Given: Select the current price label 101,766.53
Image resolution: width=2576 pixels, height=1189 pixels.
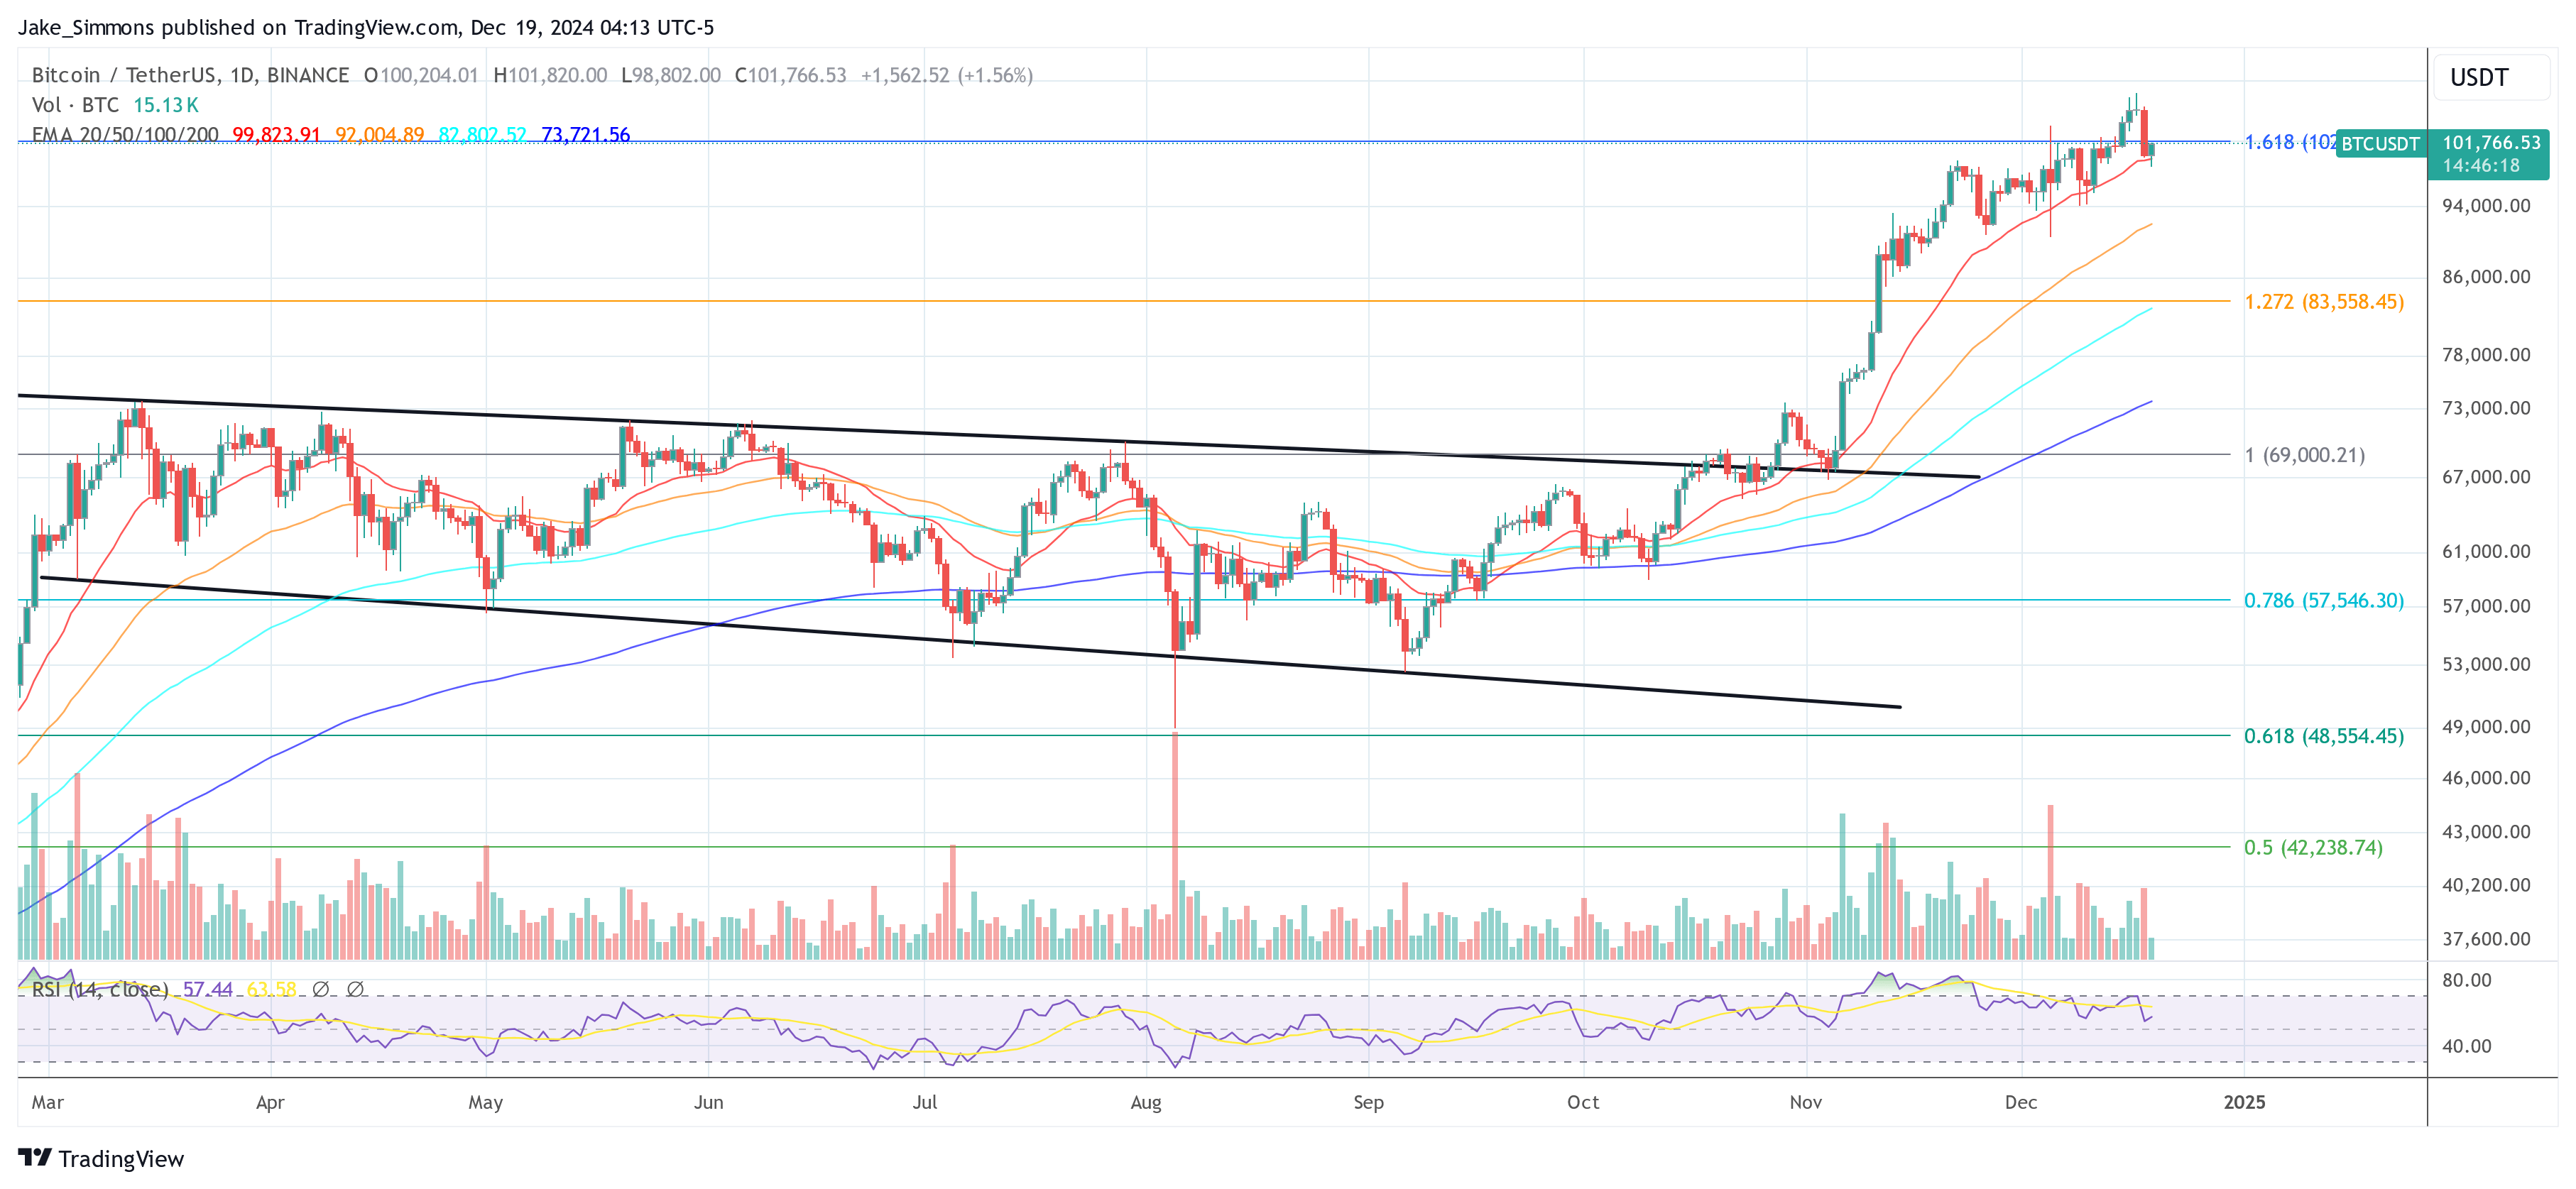Looking at the screenshot, I should 2491,143.
